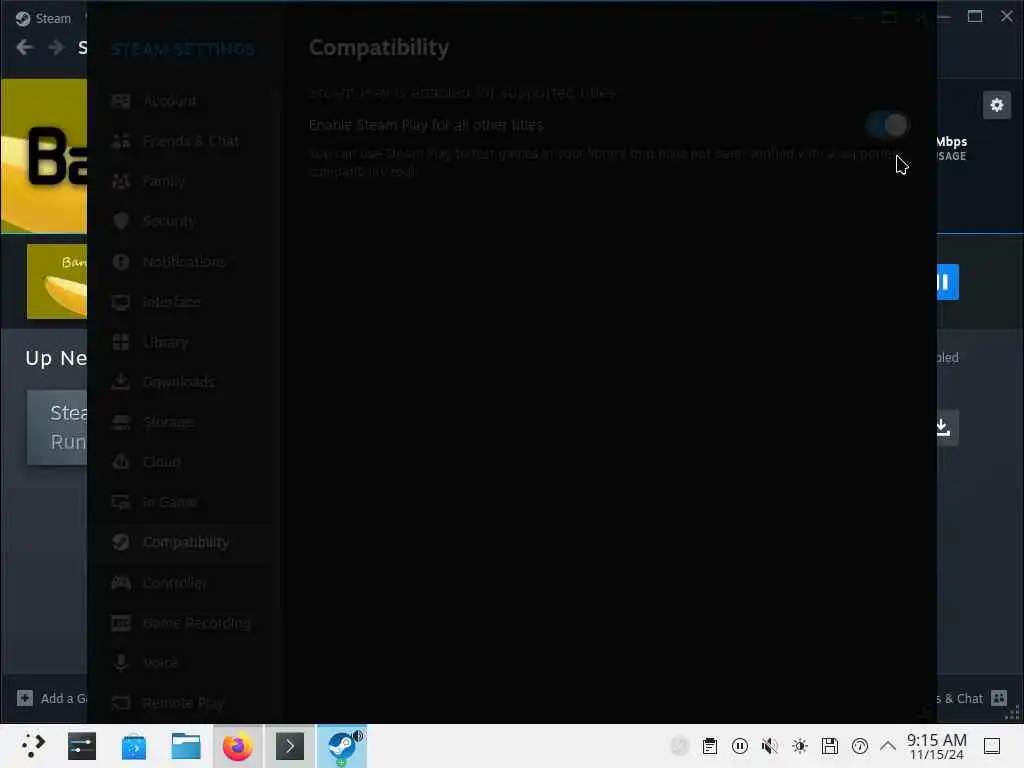Open Storage settings category
The height and width of the screenshot is (768, 1024).
(x=184, y=423)
